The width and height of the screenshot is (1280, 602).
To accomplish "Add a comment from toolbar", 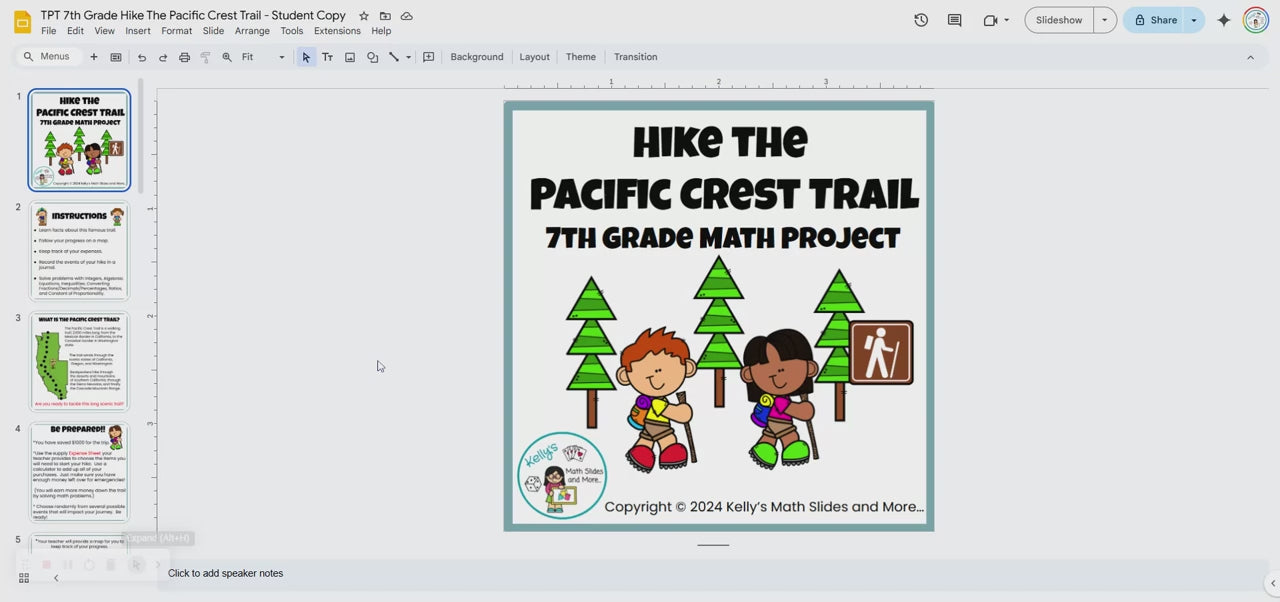I will click(x=429, y=57).
